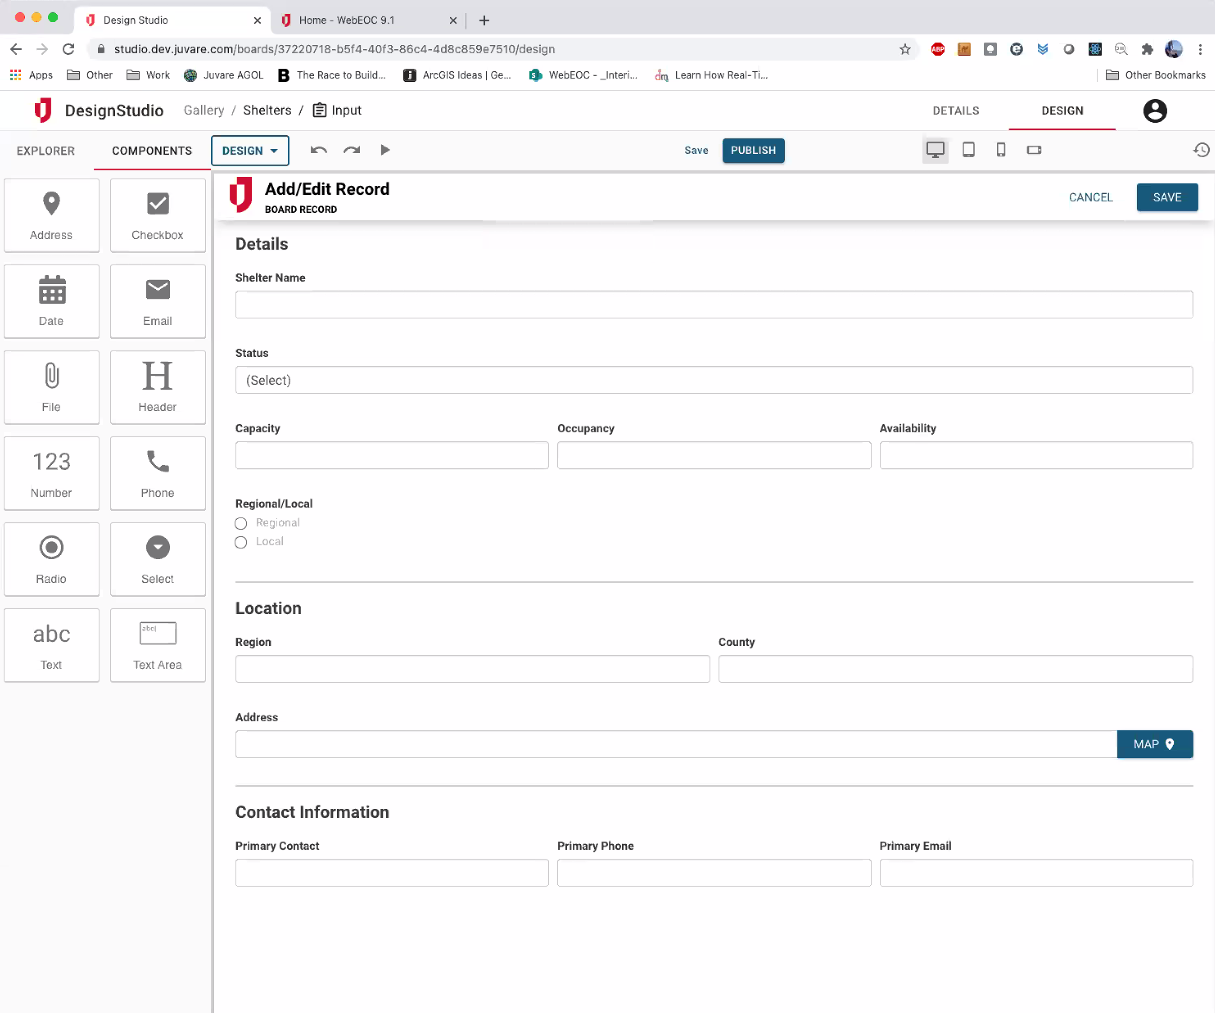Image resolution: width=1215 pixels, height=1013 pixels.
Task: Switch to the EXPLORER tab
Action: coord(46,151)
